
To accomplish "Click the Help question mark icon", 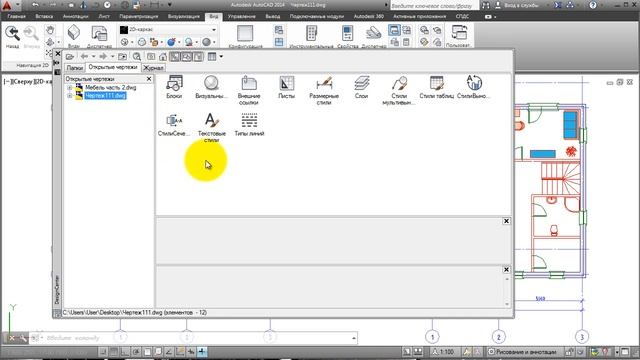I will pyautogui.click(x=593, y=5).
